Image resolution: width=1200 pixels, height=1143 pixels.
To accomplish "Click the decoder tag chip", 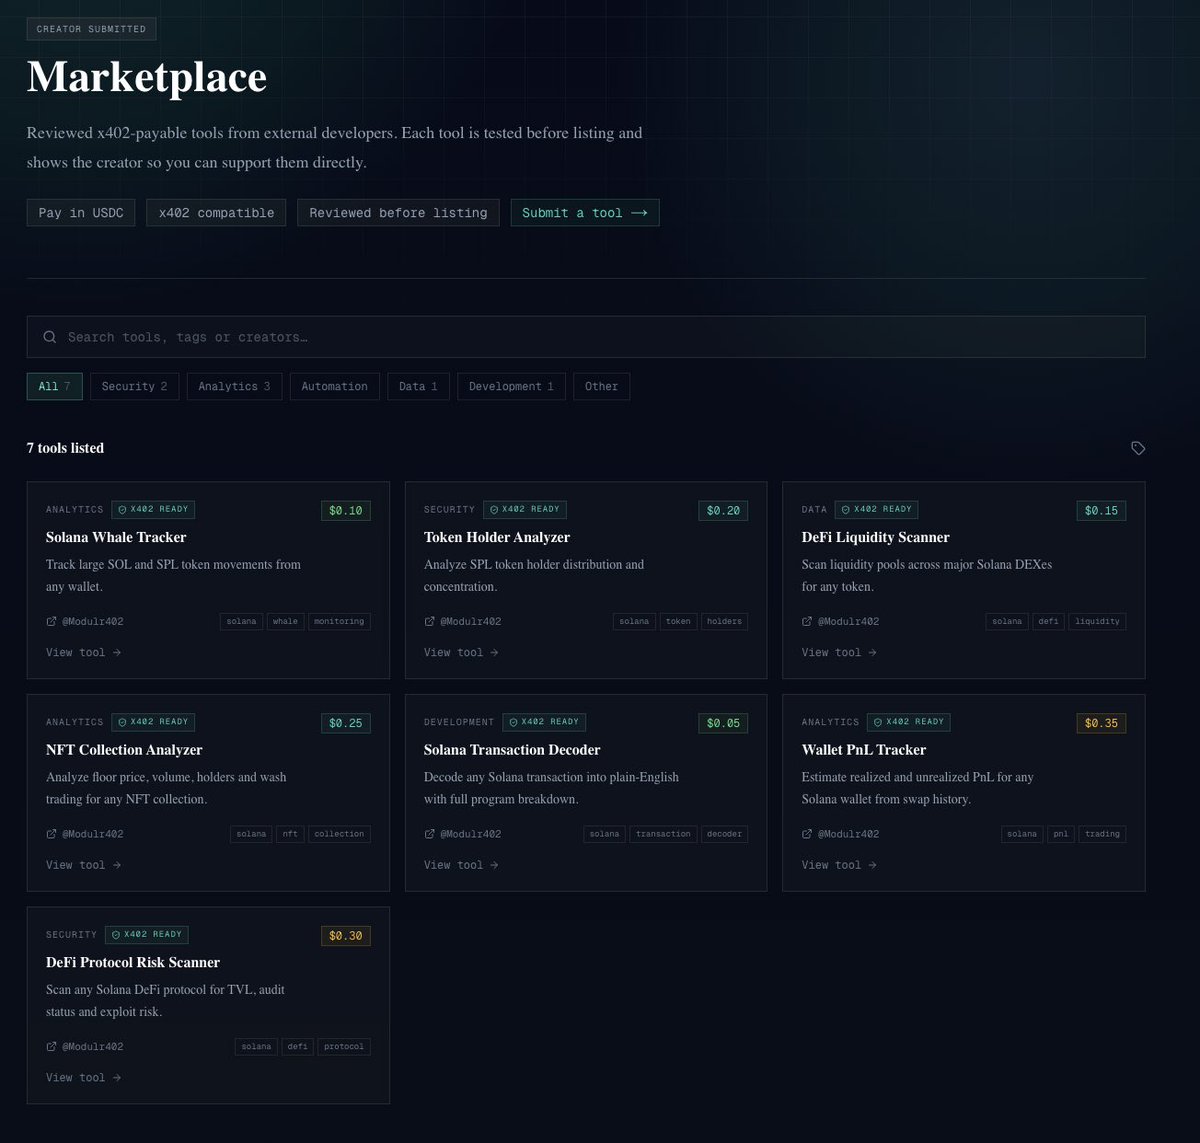I will 724,834.
